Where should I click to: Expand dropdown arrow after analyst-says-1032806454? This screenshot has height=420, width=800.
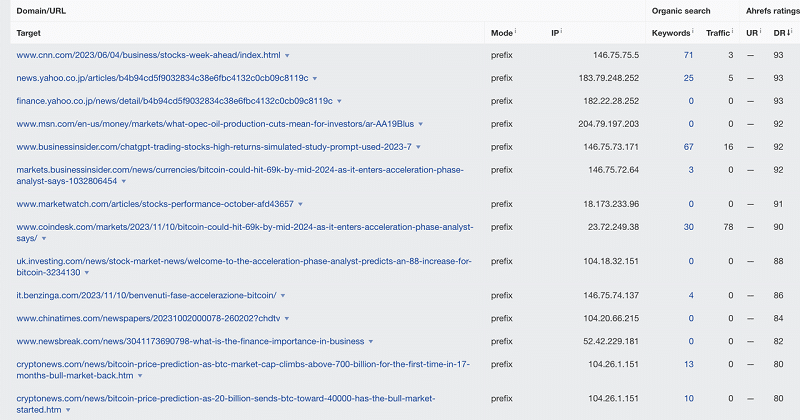(x=124, y=182)
